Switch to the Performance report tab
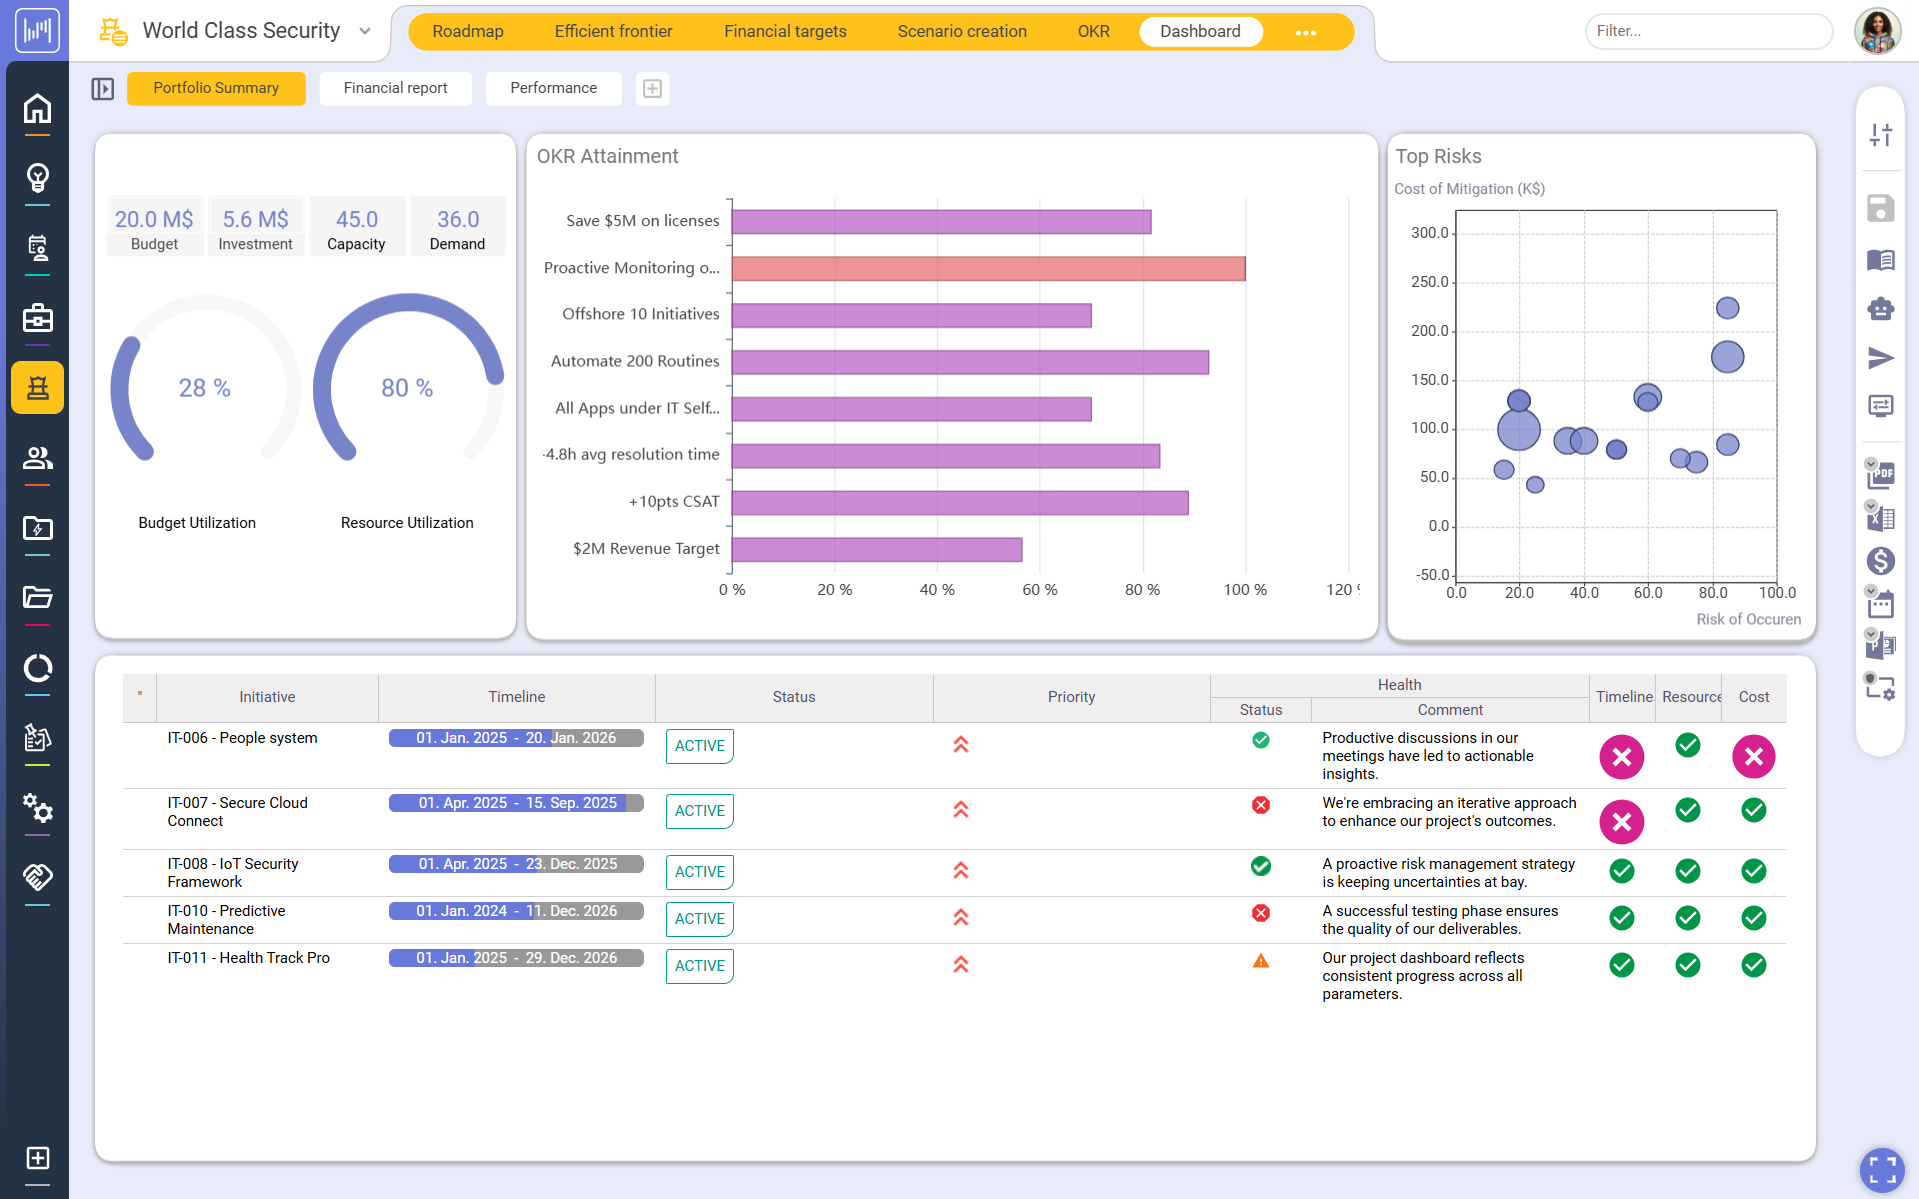 tap(553, 88)
